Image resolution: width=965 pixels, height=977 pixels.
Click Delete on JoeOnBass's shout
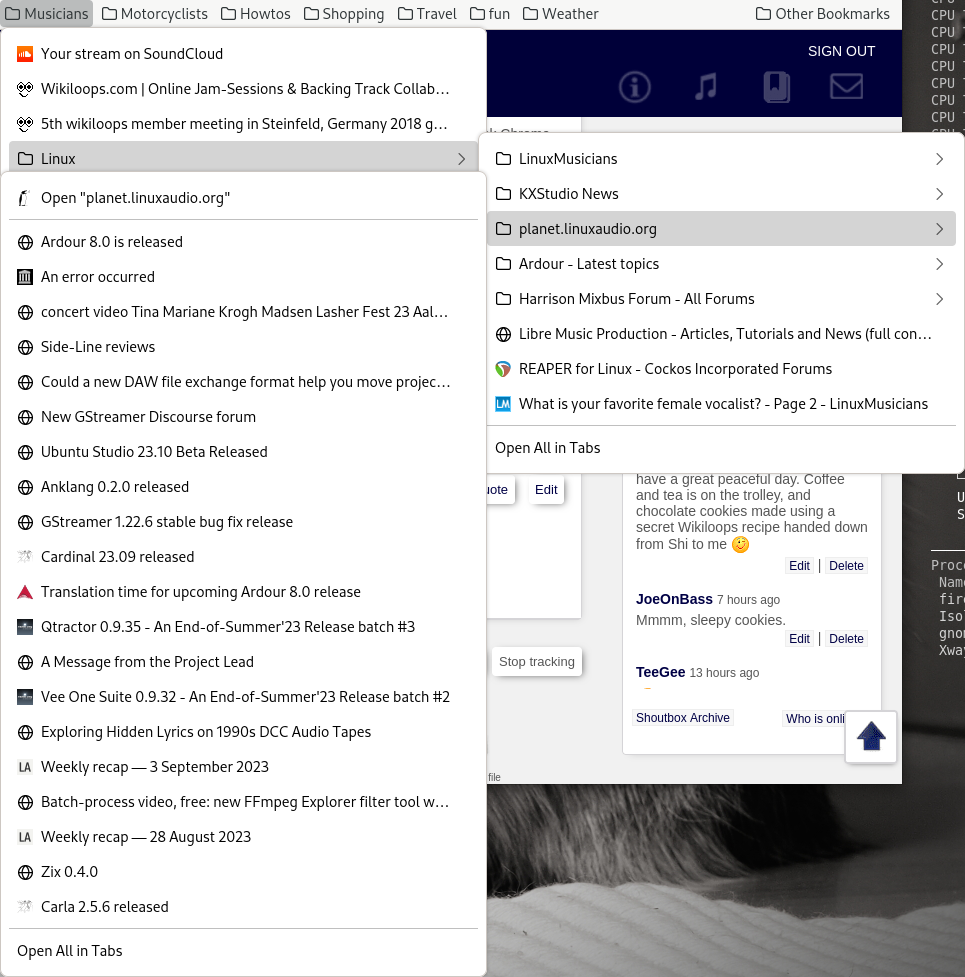point(846,639)
